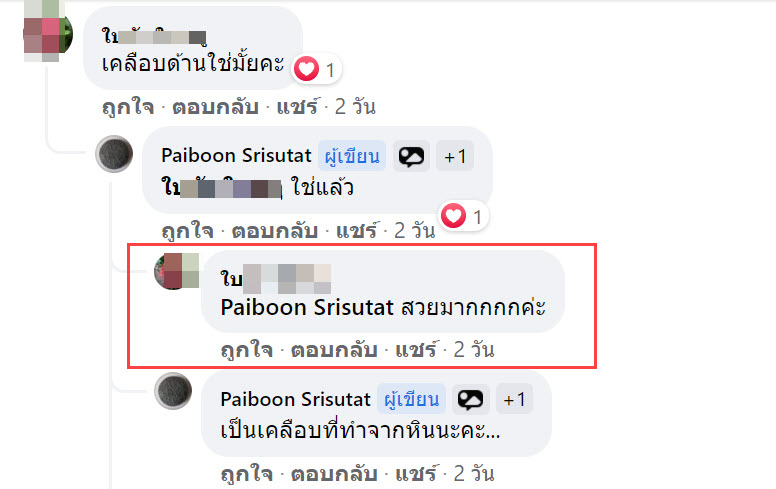Click the badge icon beside the first ผู้เขียน label
The image size is (776, 489).
point(411,157)
